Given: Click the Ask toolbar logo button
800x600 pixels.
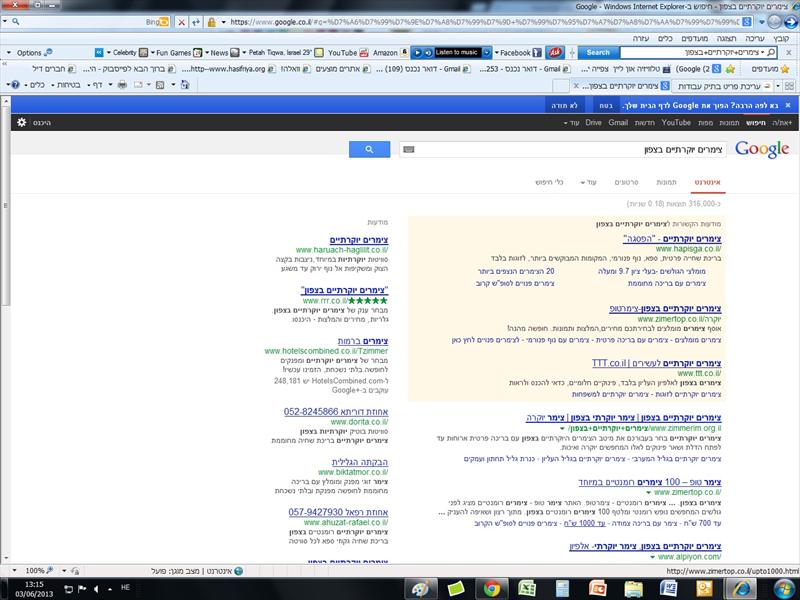Looking at the screenshot, I should 555,52.
